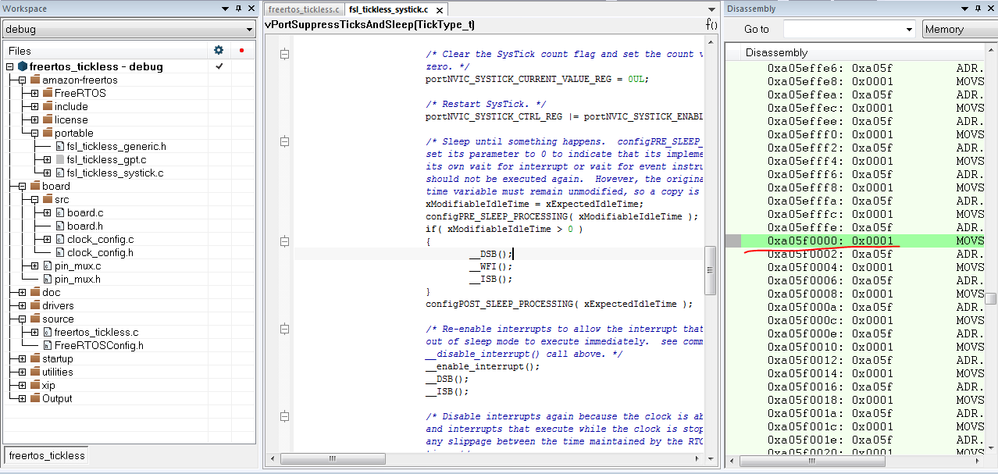Click the __enable_interrupt(); code line
The width and height of the screenshot is (998, 474).
coord(482,366)
